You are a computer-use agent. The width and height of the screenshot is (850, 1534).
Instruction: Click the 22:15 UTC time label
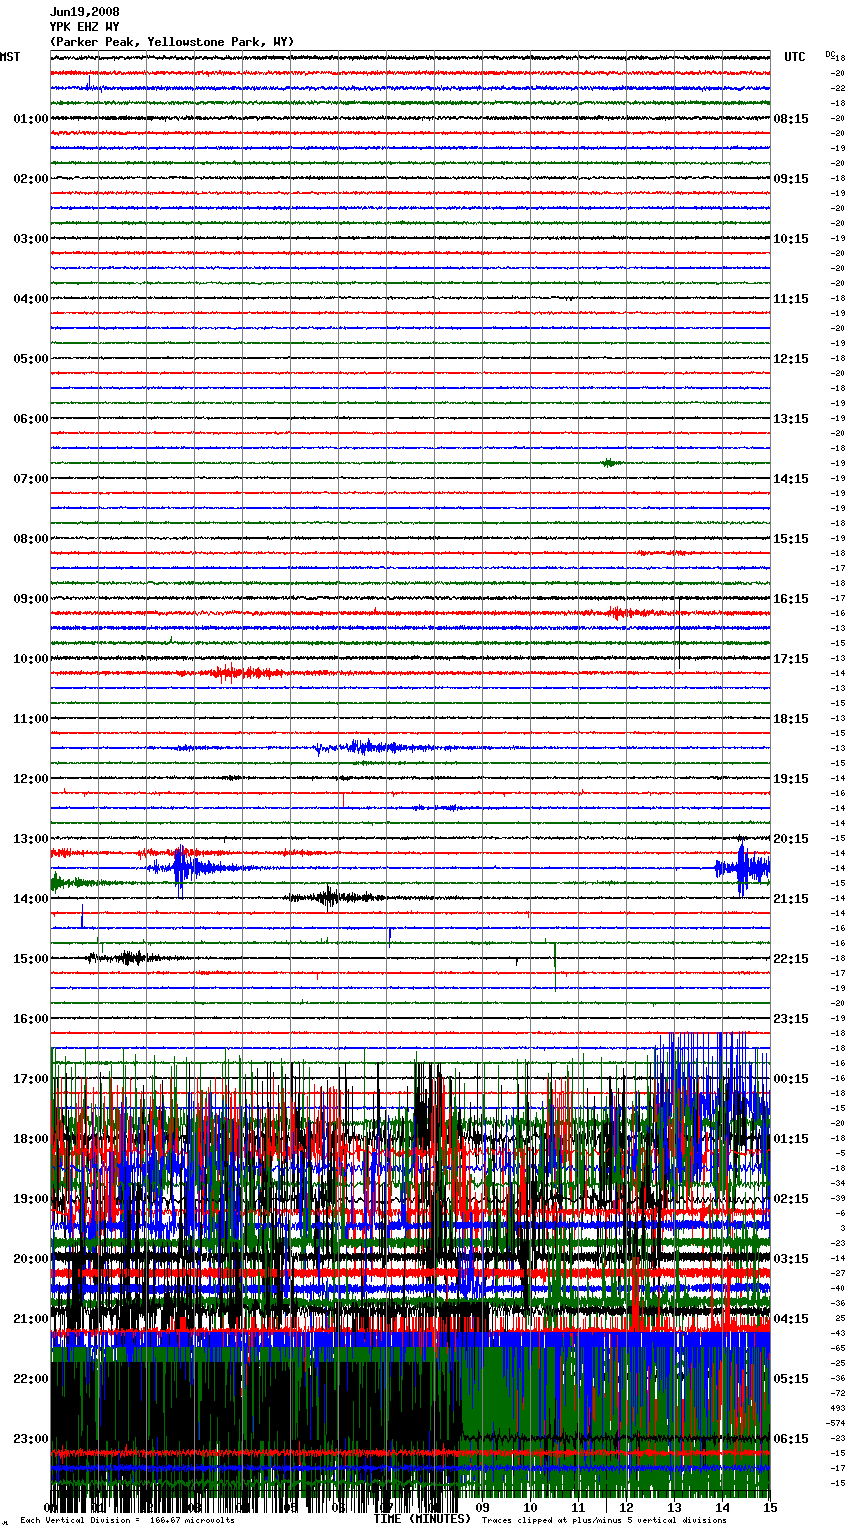click(791, 959)
